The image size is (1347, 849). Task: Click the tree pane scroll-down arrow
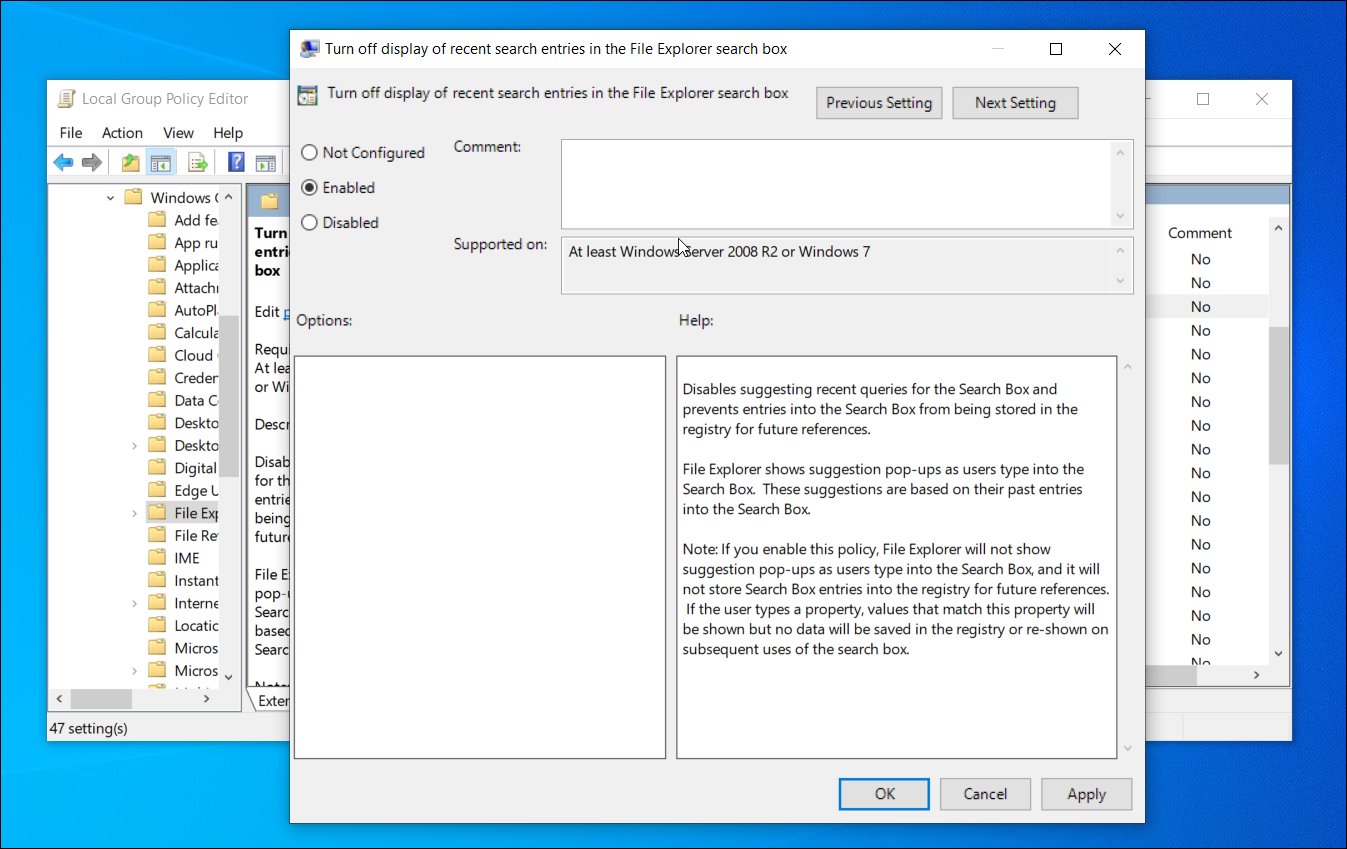pos(229,677)
